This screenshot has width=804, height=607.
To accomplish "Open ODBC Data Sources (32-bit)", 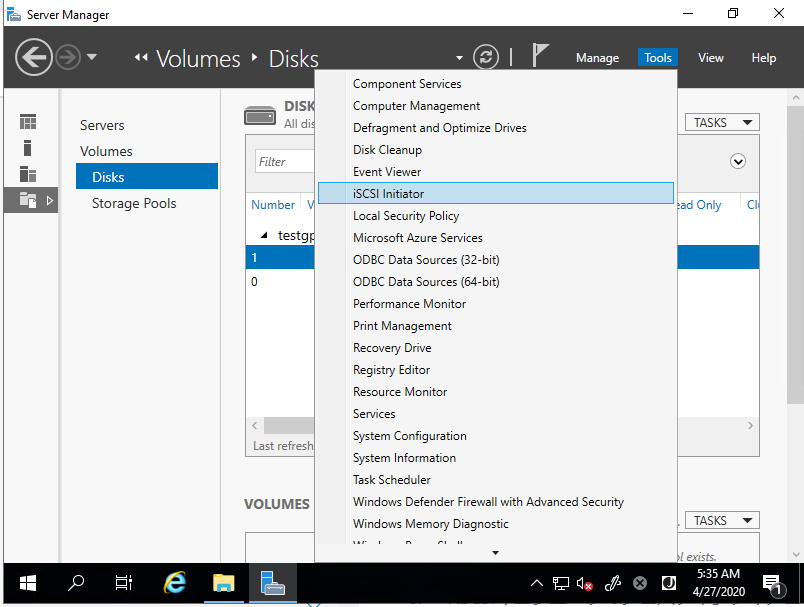I will point(496,260).
